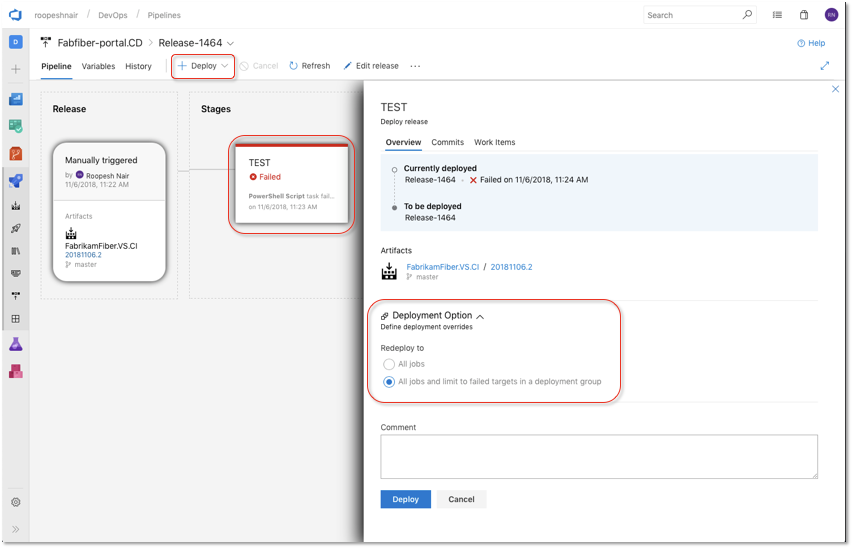
Task: Click the shopping bag marketplace icon
Action: click(x=803, y=15)
